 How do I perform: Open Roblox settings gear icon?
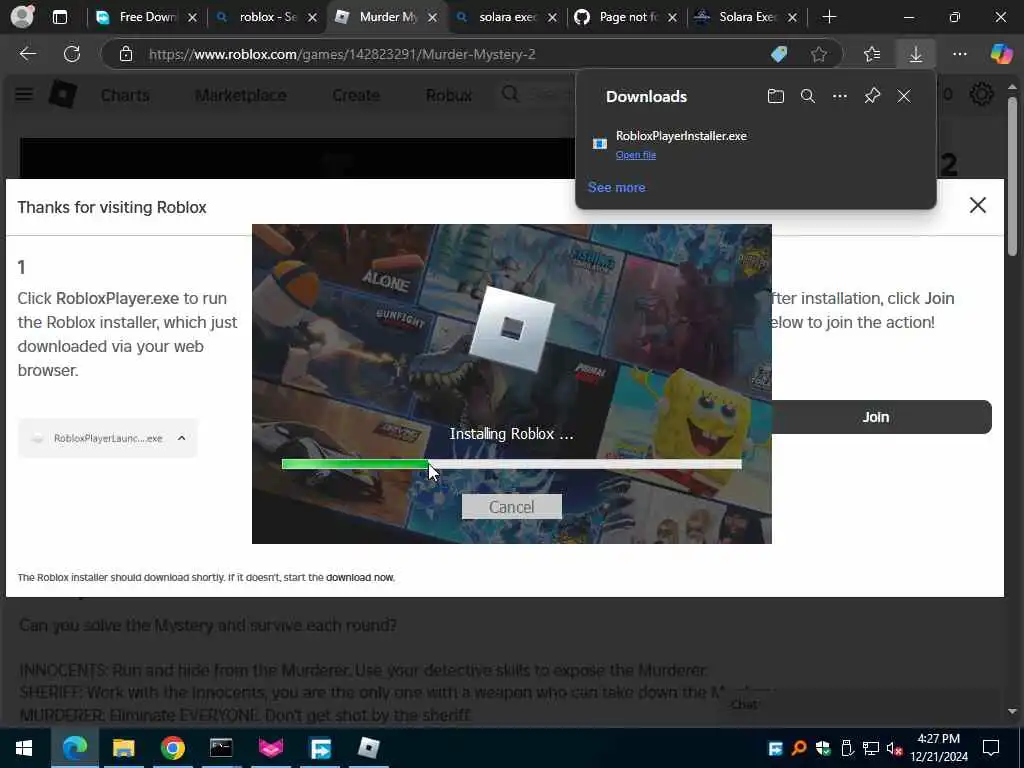981,95
